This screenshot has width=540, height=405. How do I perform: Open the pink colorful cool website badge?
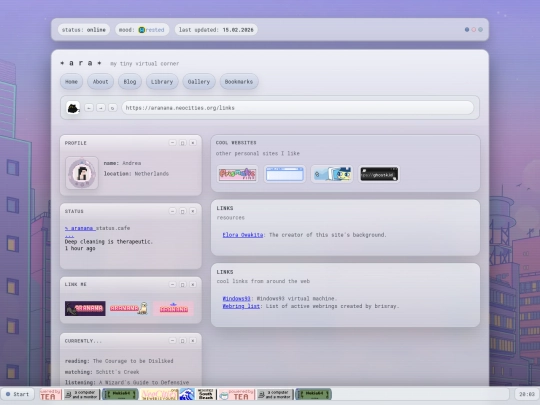[237, 174]
